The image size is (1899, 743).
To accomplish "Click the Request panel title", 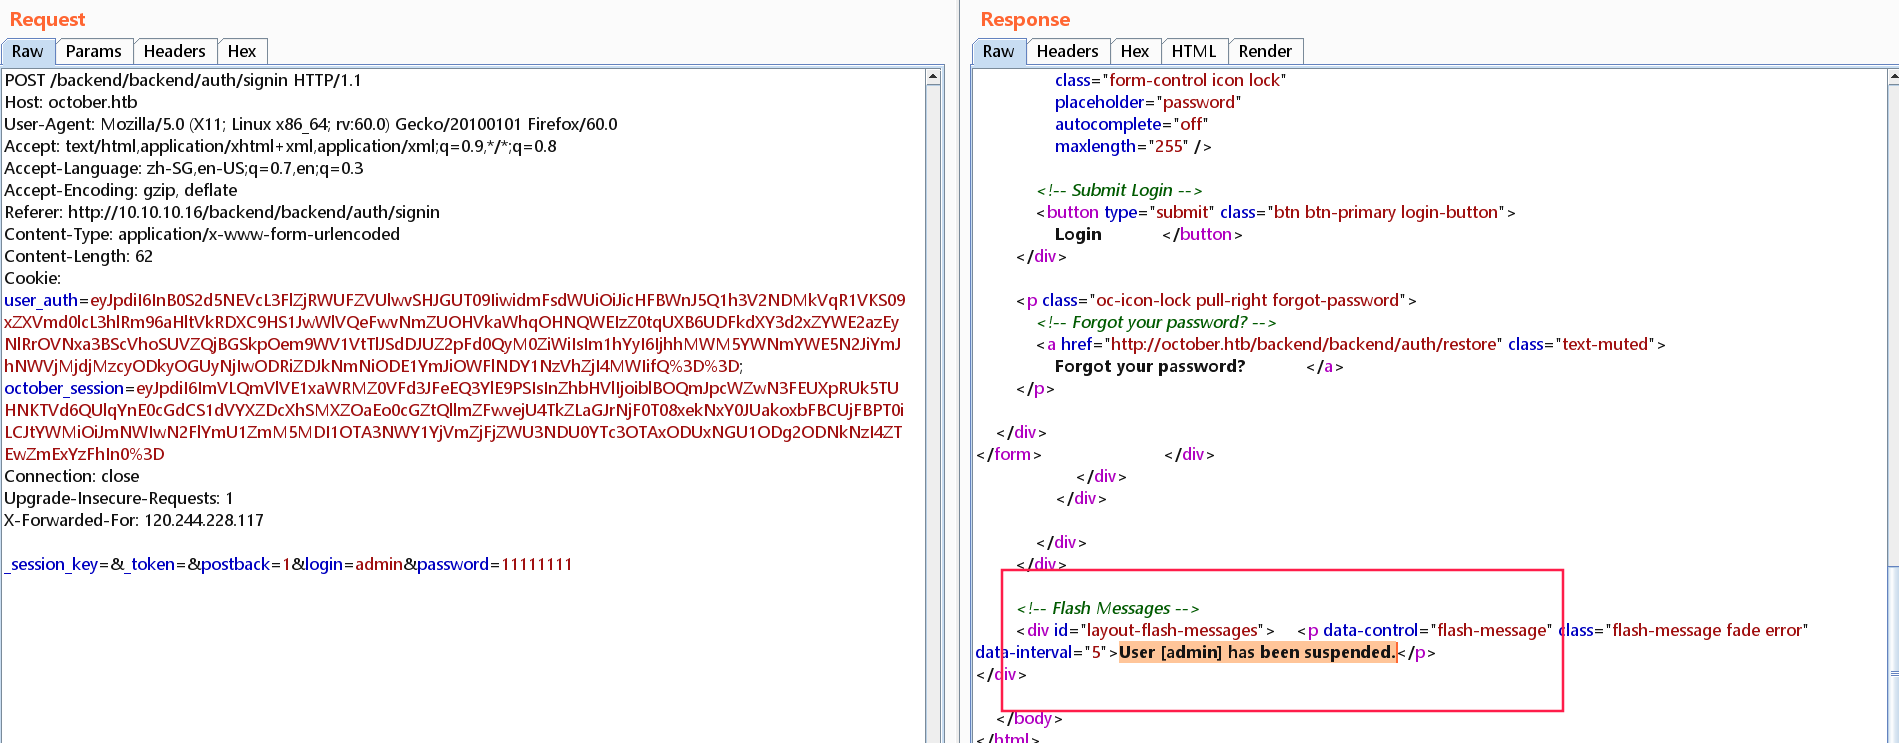I will coord(47,19).
